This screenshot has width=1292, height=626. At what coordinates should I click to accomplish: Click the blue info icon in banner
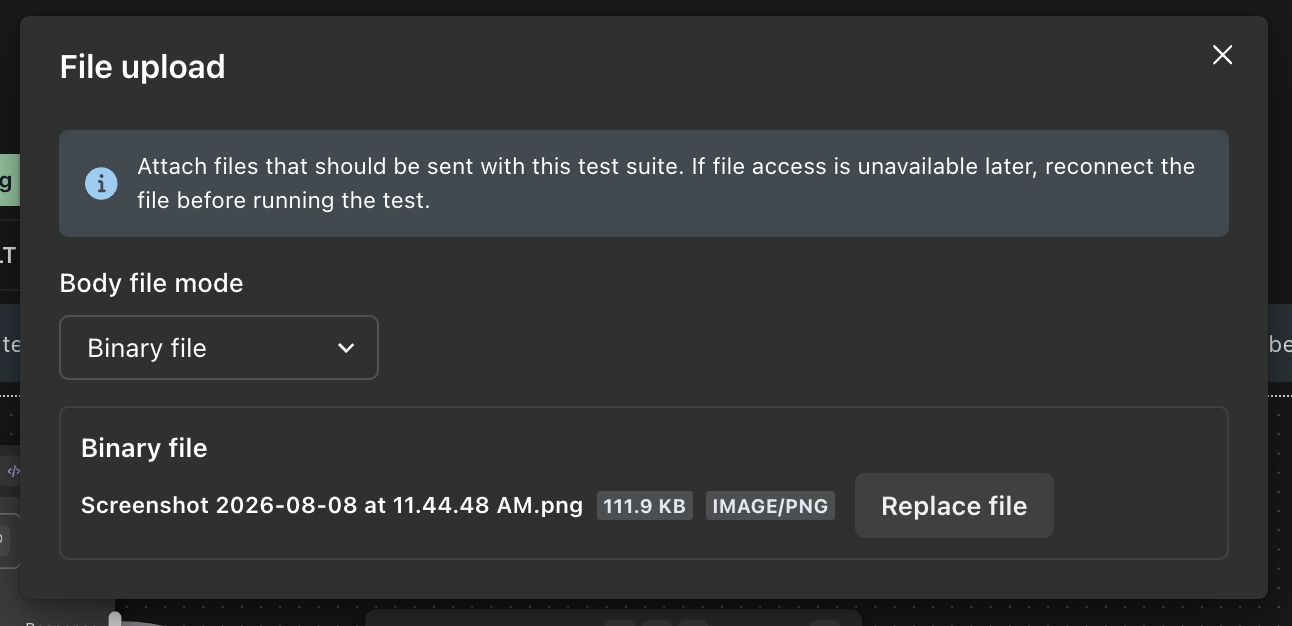point(101,183)
